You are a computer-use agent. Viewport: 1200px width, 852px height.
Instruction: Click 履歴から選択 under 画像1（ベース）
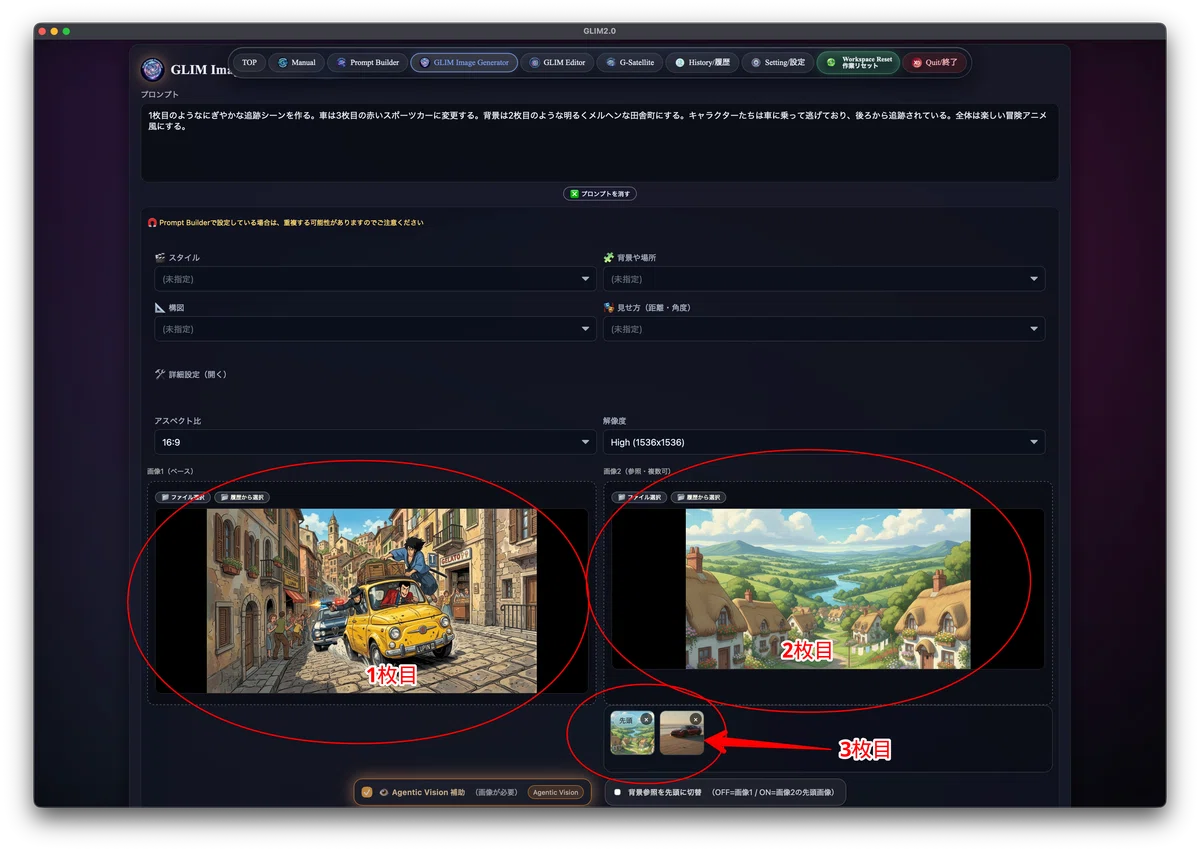point(242,497)
